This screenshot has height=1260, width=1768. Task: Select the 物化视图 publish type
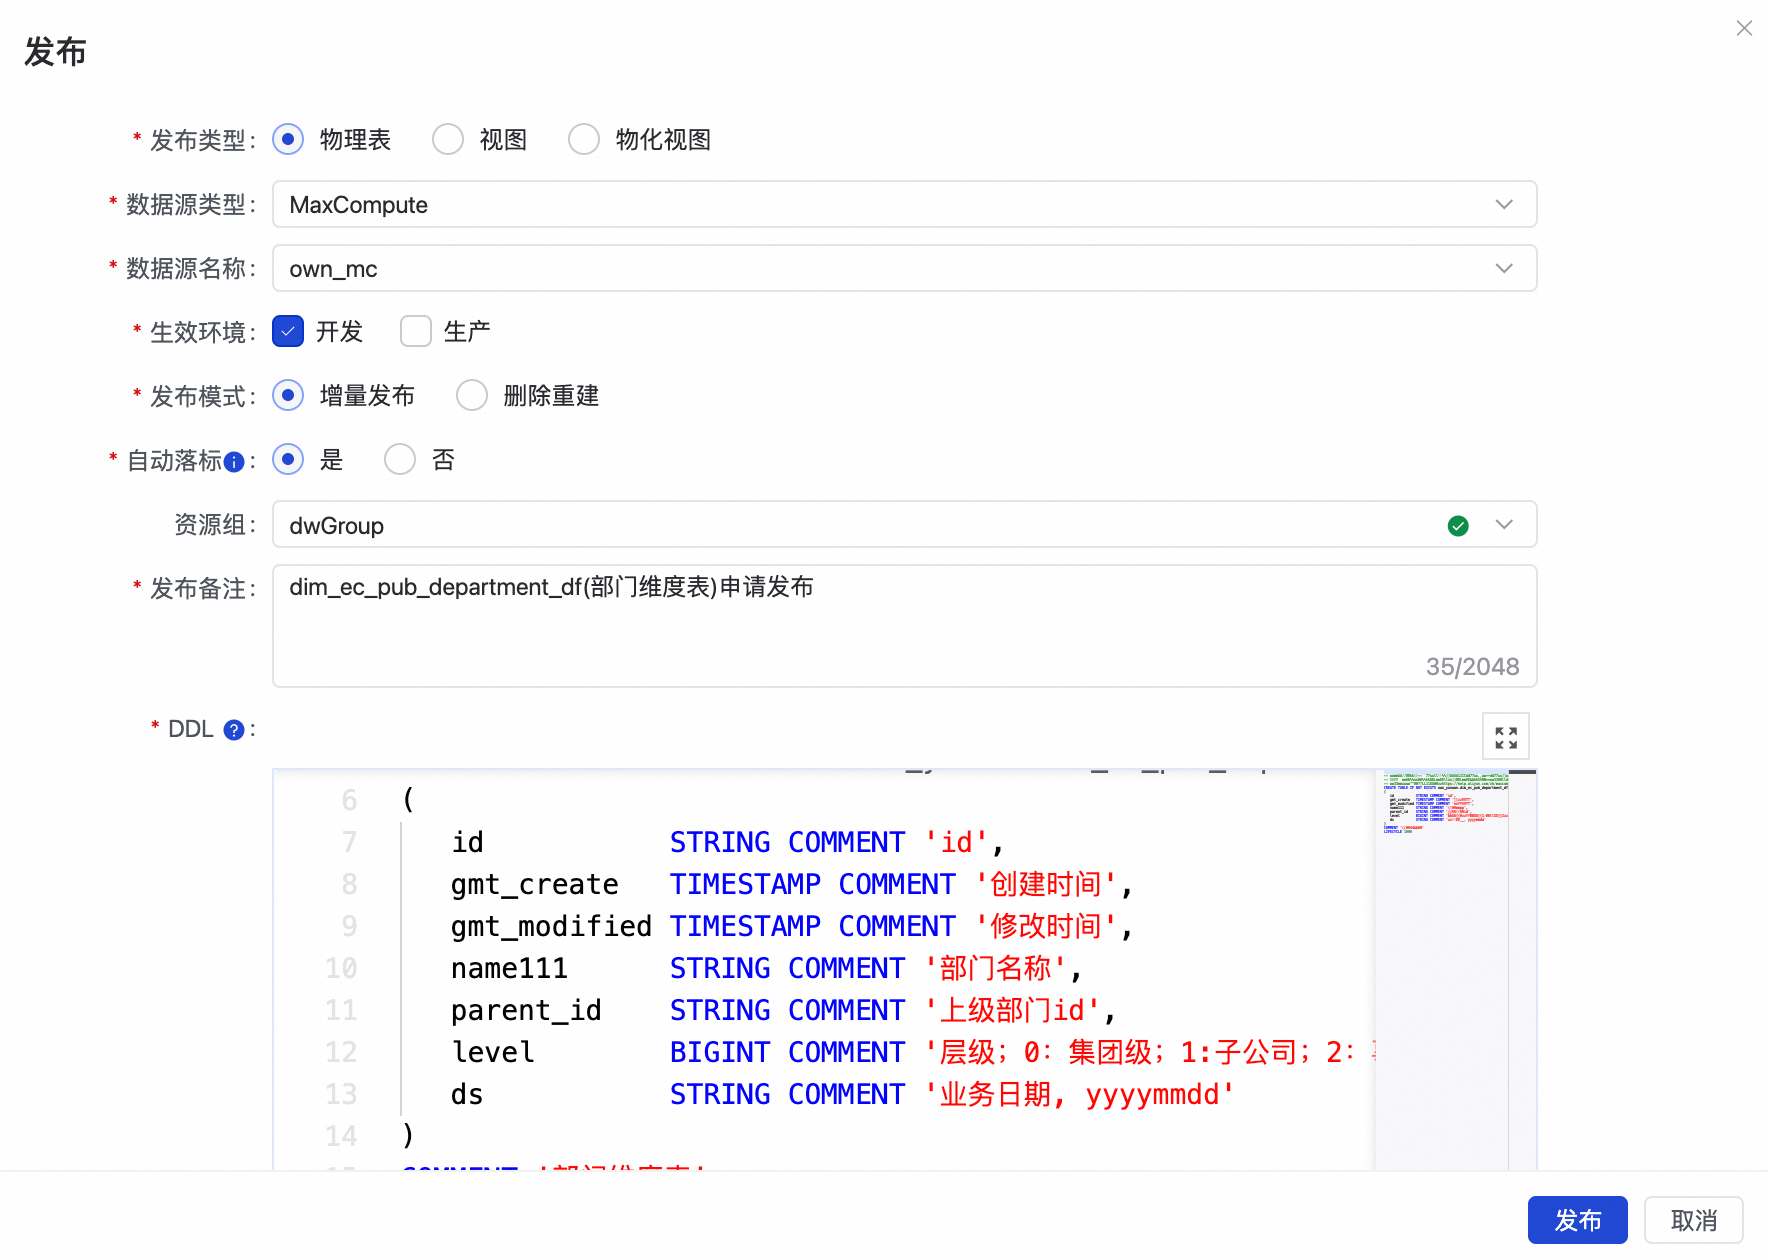(x=583, y=139)
